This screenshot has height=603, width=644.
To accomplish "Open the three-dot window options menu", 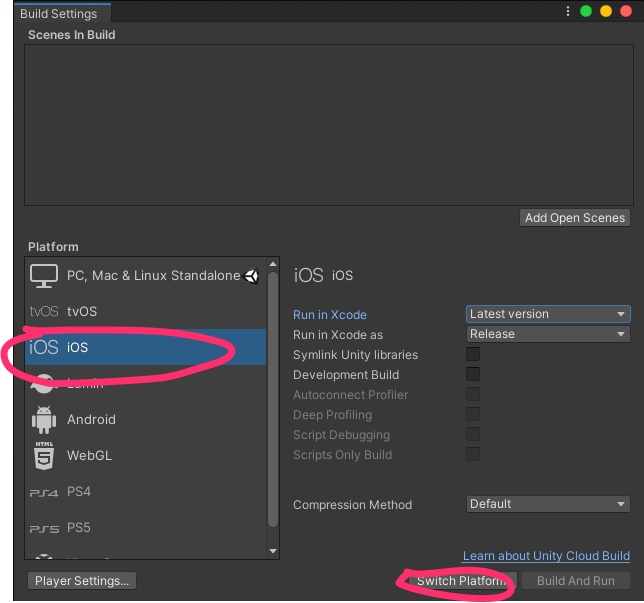I will 568,11.
